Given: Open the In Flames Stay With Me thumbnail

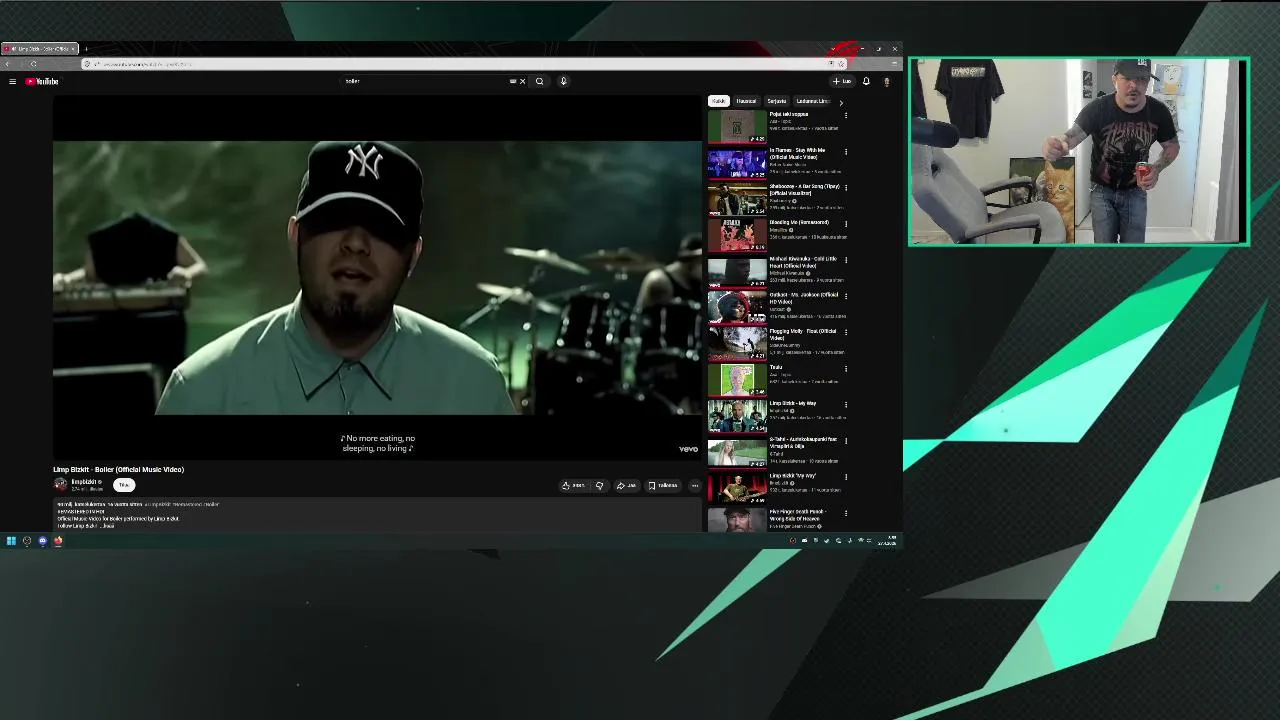Looking at the screenshot, I should pyautogui.click(x=737, y=163).
